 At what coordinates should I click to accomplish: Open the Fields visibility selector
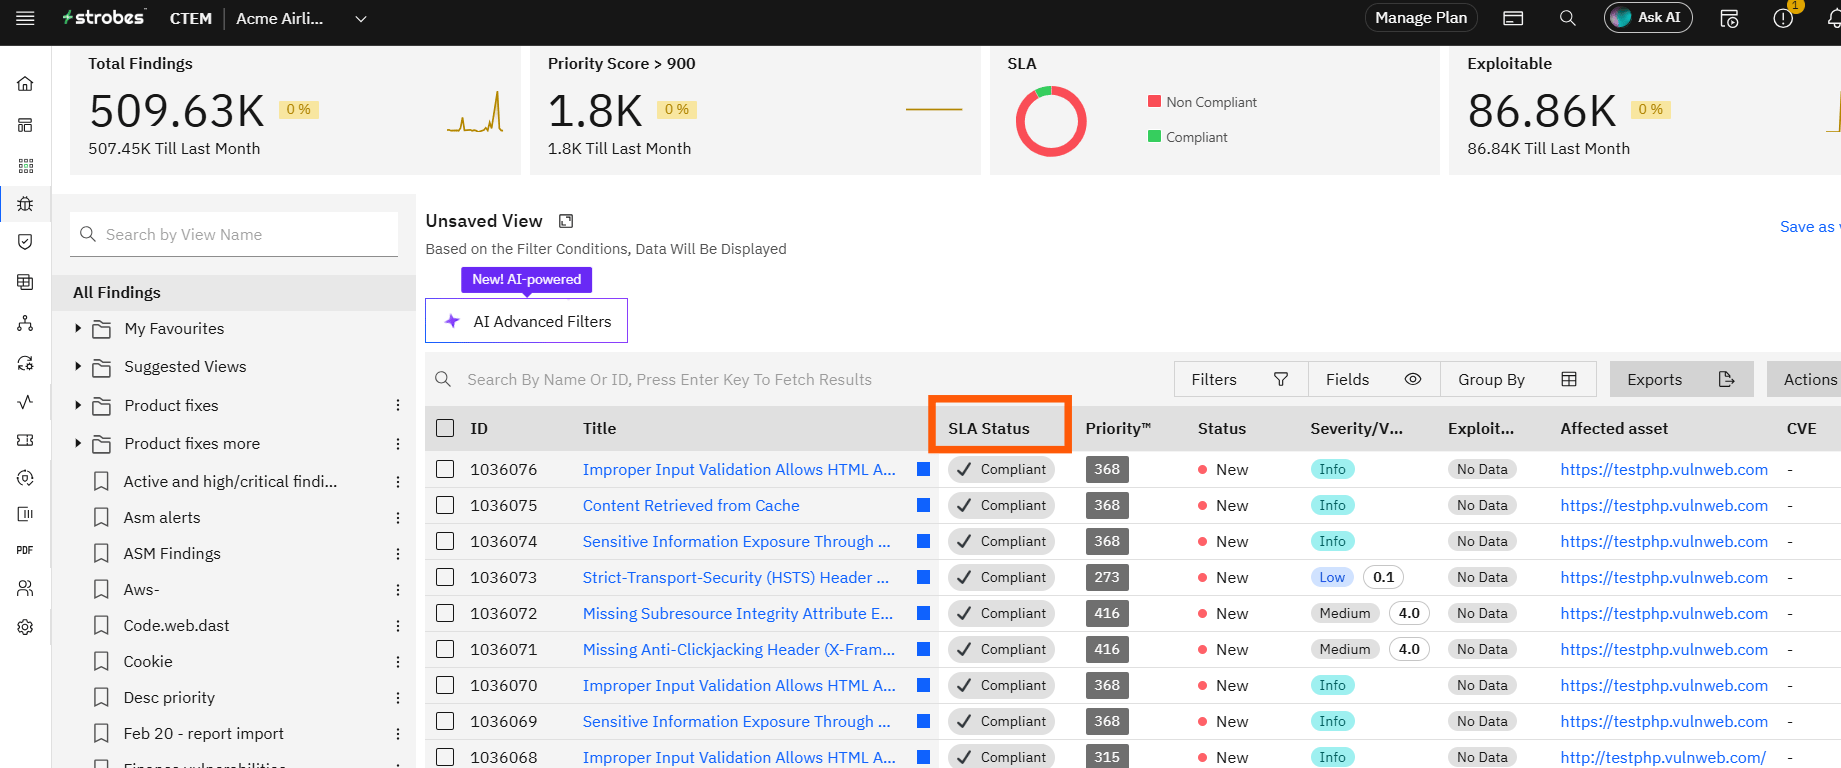pyautogui.click(x=1373, y=379)
